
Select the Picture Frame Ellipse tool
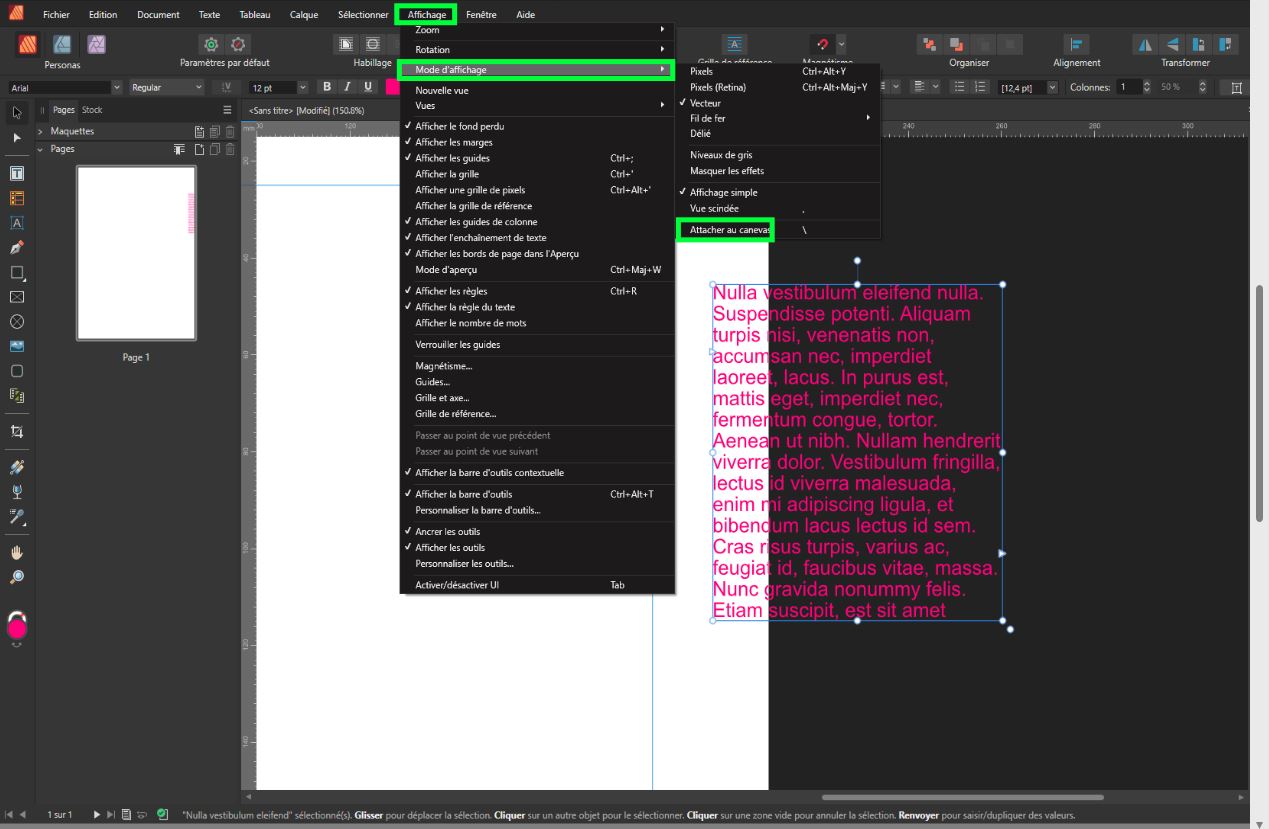17,322
